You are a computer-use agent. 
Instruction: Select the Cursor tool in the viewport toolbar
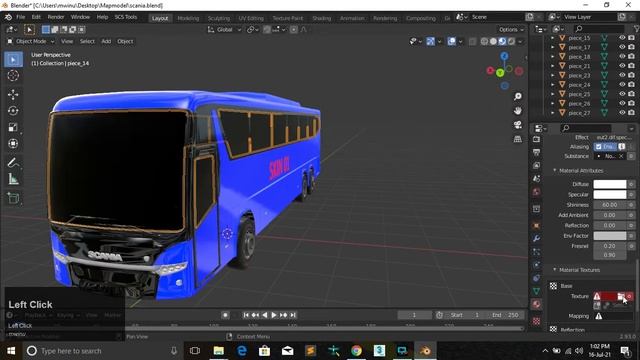pyautogui.click(x=13, y=76)
